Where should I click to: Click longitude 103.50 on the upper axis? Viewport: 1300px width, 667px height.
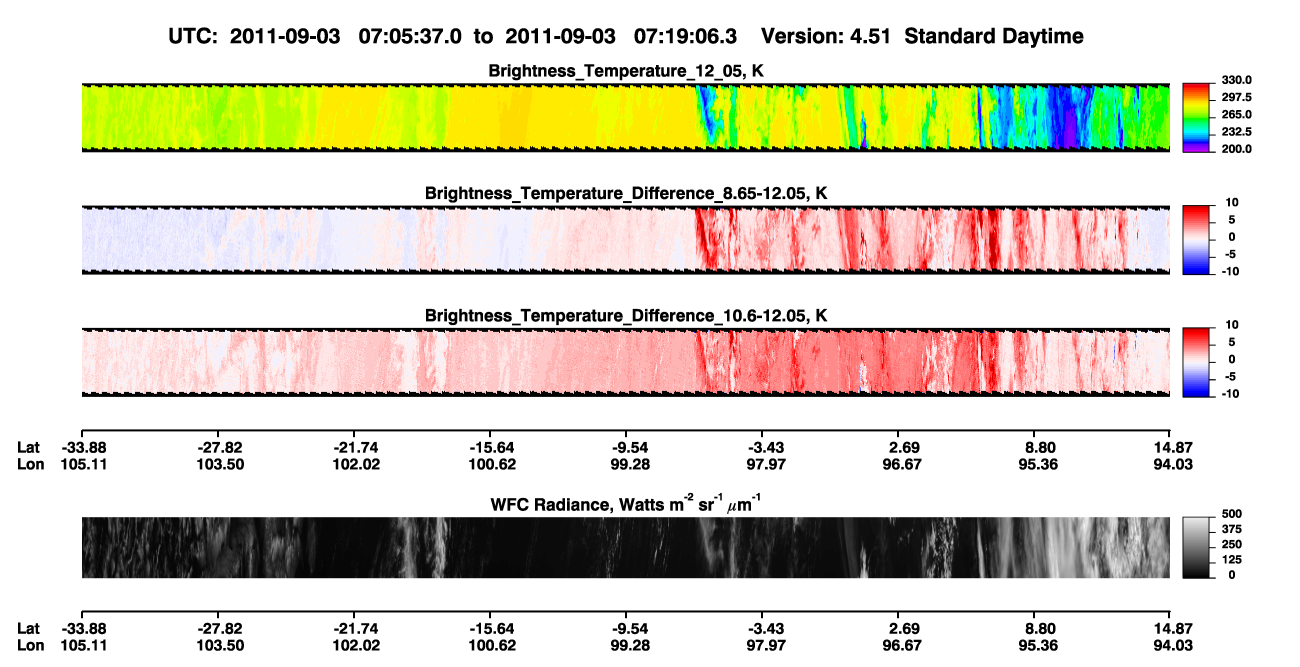click(219, 464)
